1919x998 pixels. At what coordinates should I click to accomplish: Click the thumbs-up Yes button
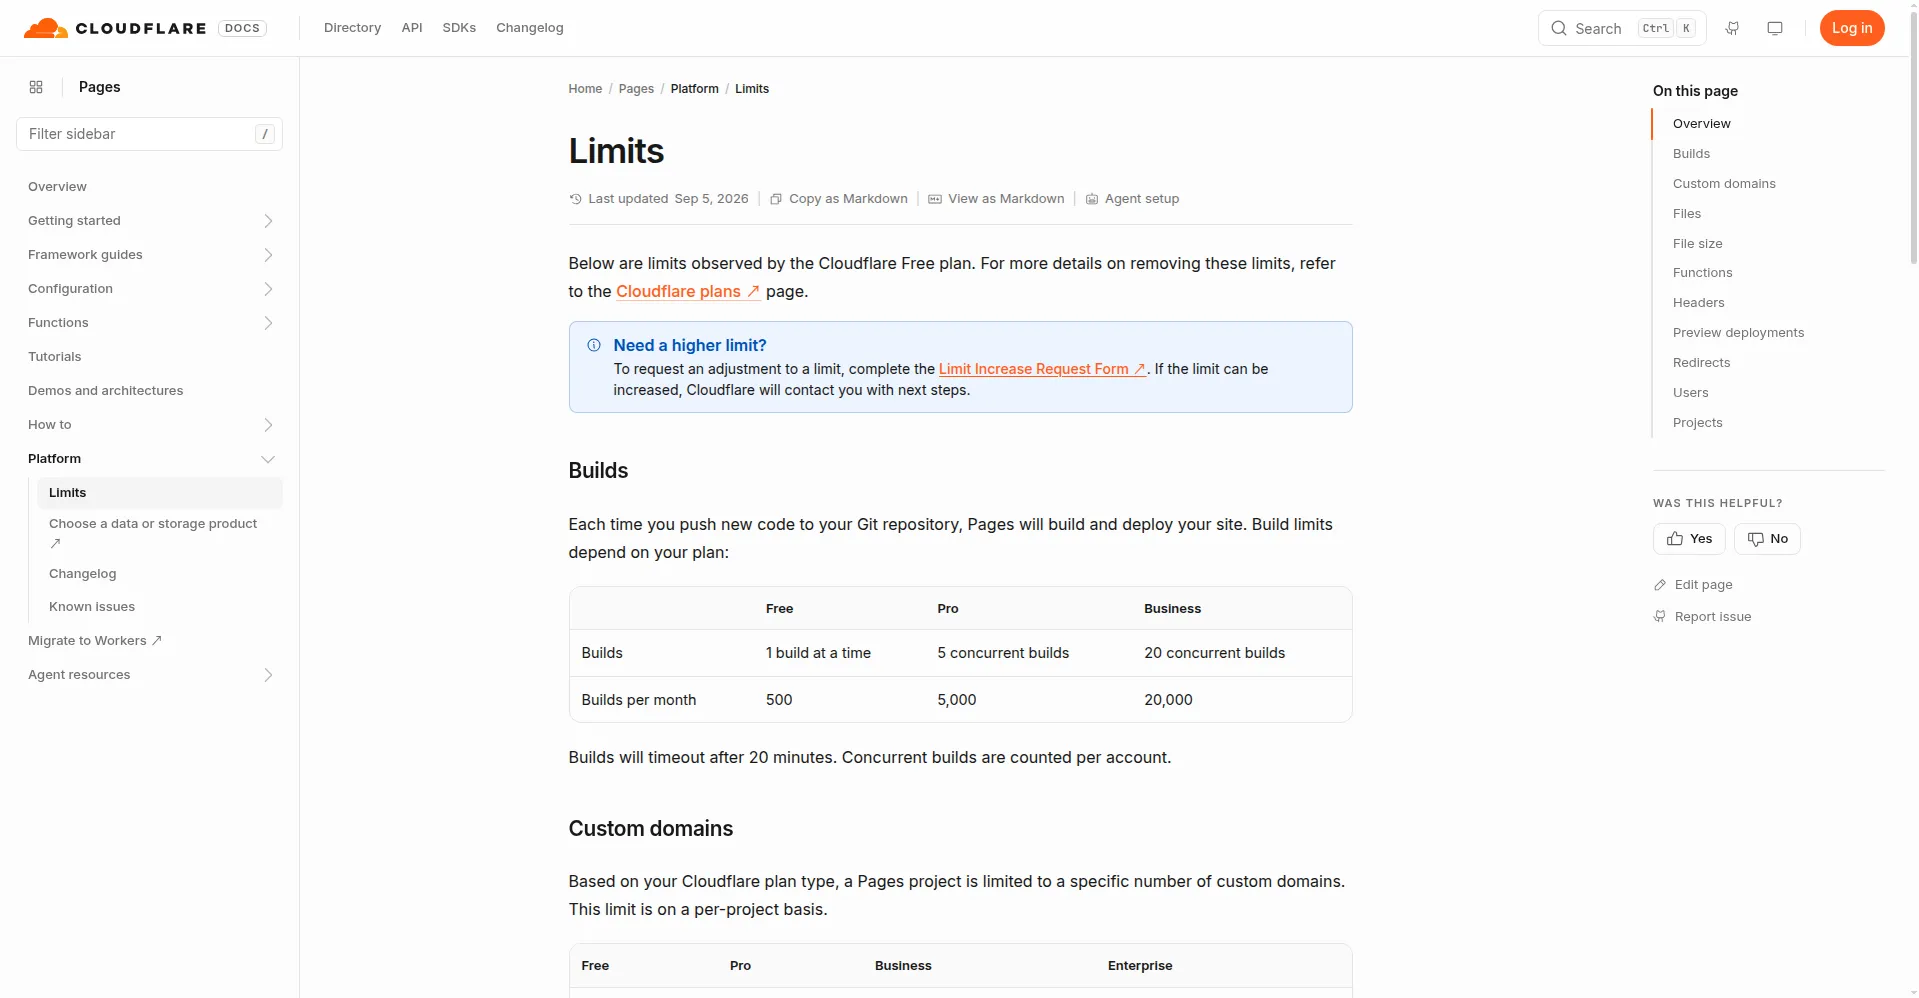[x=1689, y=539]
